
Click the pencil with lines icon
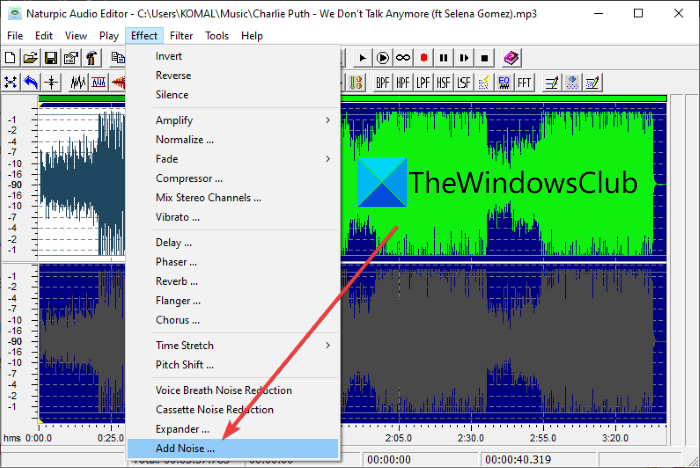(x=552, y=83)
